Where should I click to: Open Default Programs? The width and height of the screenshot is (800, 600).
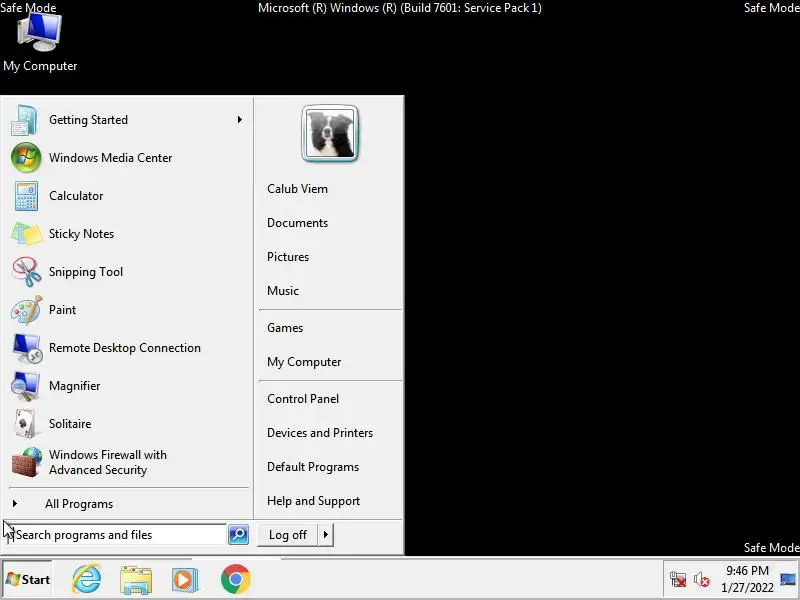tap(313, 467)
